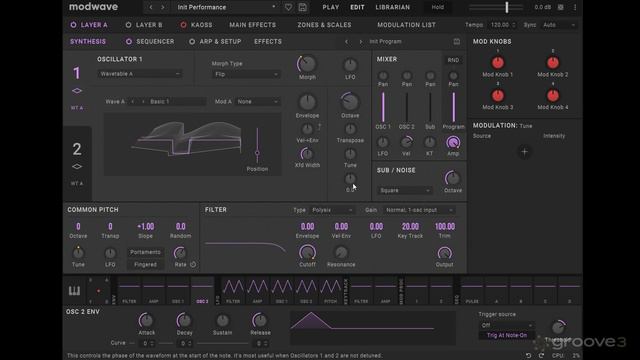This screenshot has height=360, width=640.
Task: Click the Fingered button
Action: (x=145, y=264)
